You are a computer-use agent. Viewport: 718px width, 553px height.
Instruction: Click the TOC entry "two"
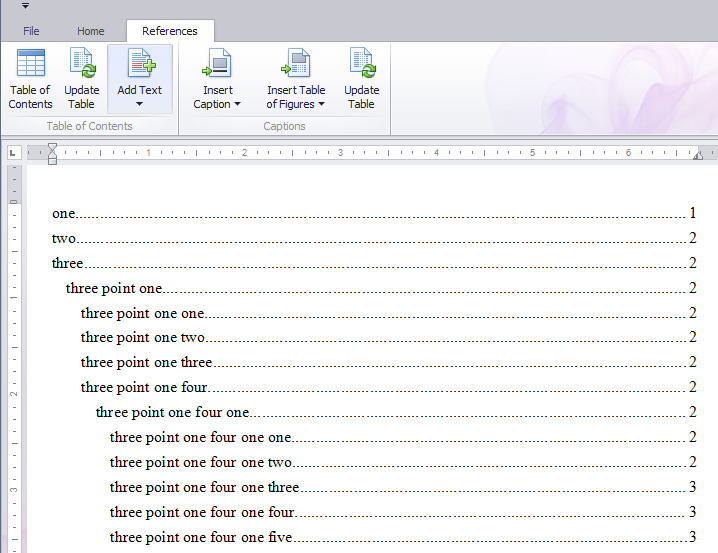click(64, 238)
